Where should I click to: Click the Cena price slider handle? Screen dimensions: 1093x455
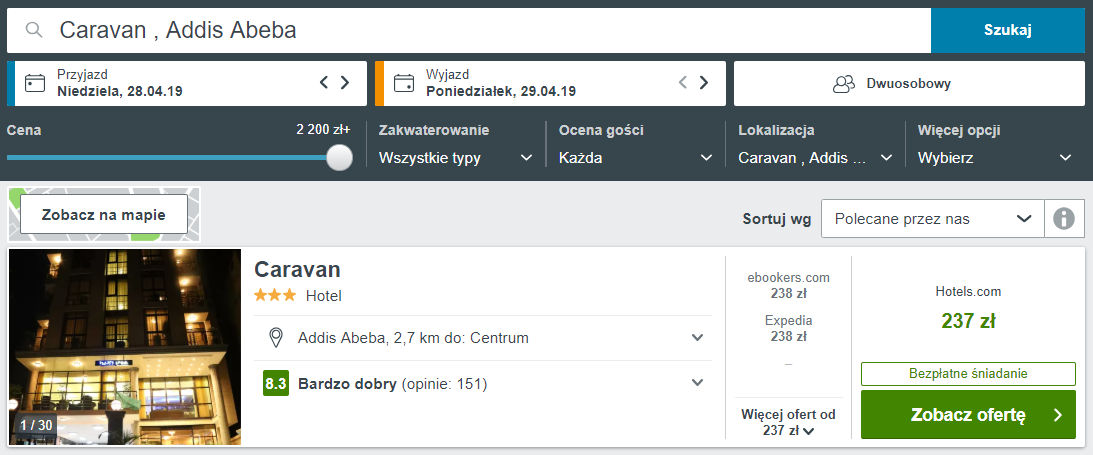pos(339,157)
